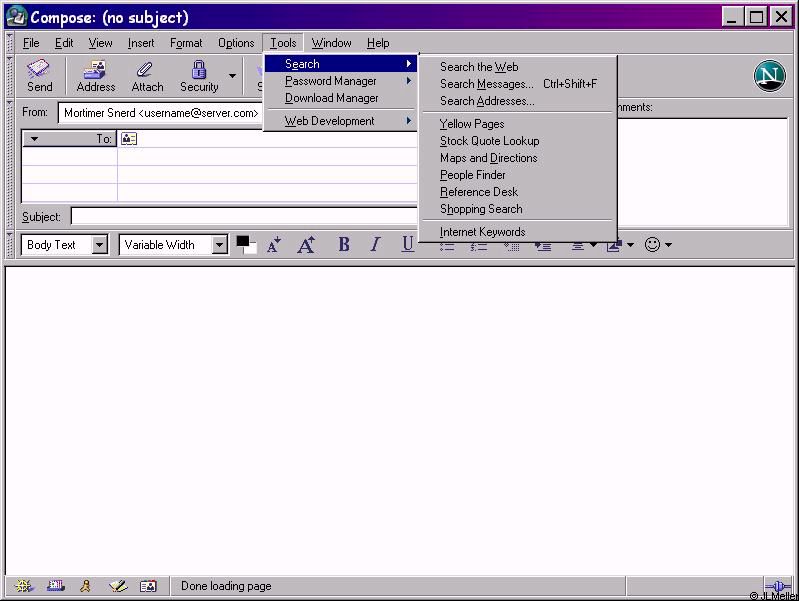Choose Search the Web
799x601 pixels.
[x=518, y=67]
